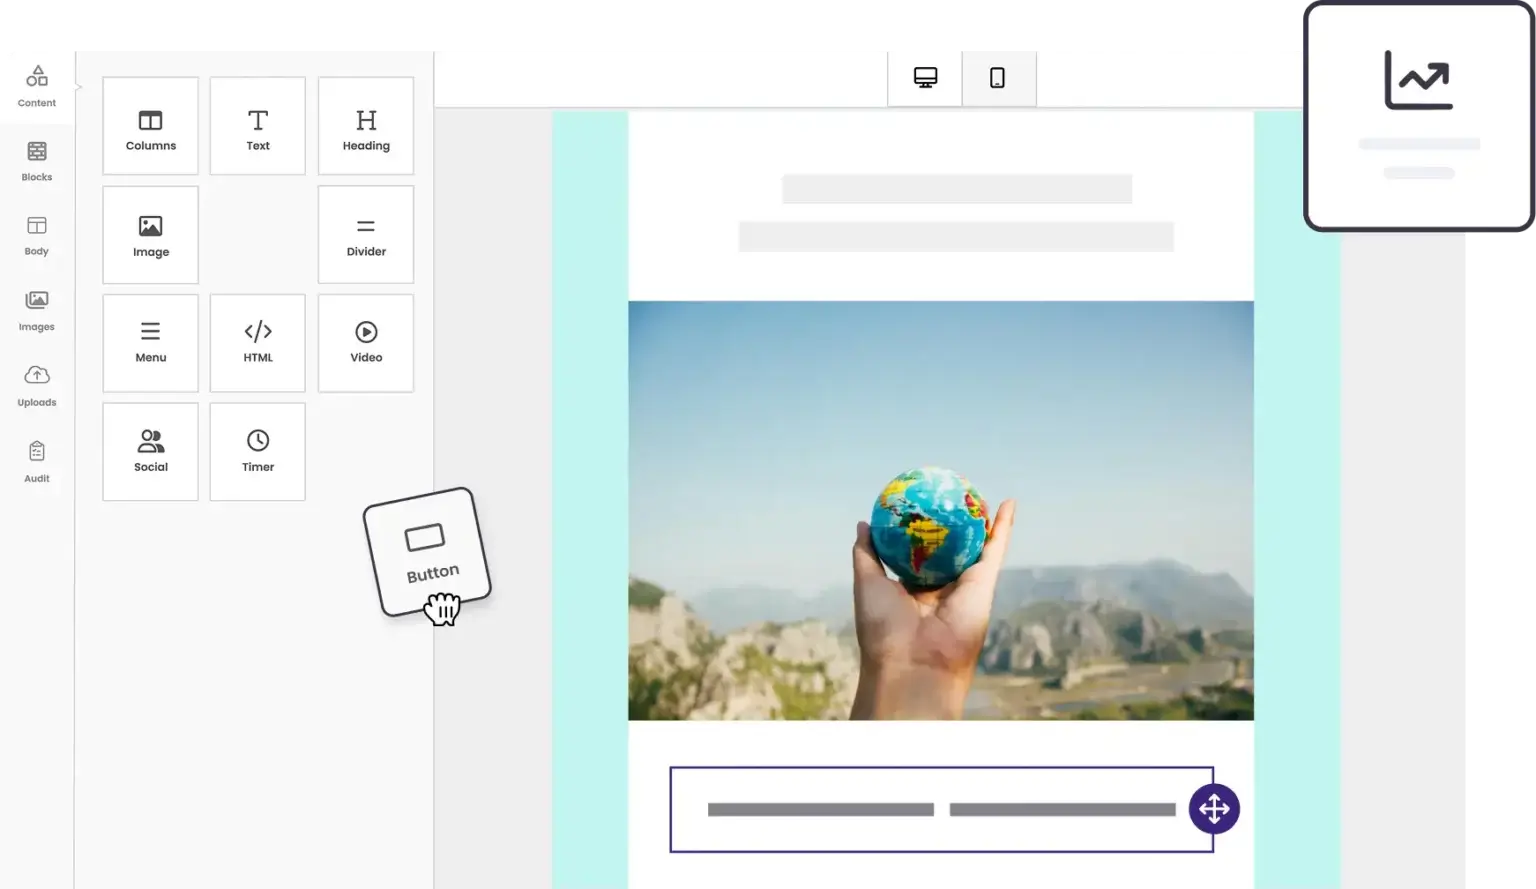Select the globe photo in email
Viewport: 1536px width, 889px height.
940,510
